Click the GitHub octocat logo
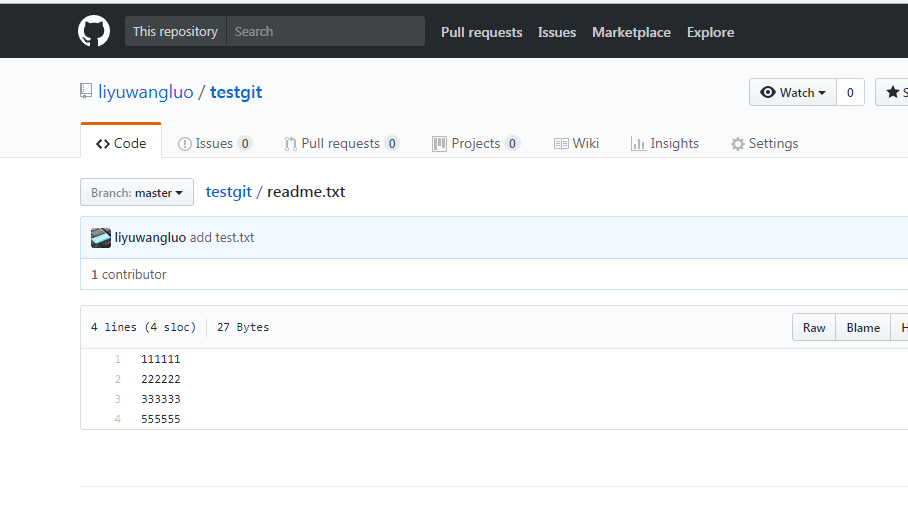Viewport: 908px width, 524px height. coord(94,31)
